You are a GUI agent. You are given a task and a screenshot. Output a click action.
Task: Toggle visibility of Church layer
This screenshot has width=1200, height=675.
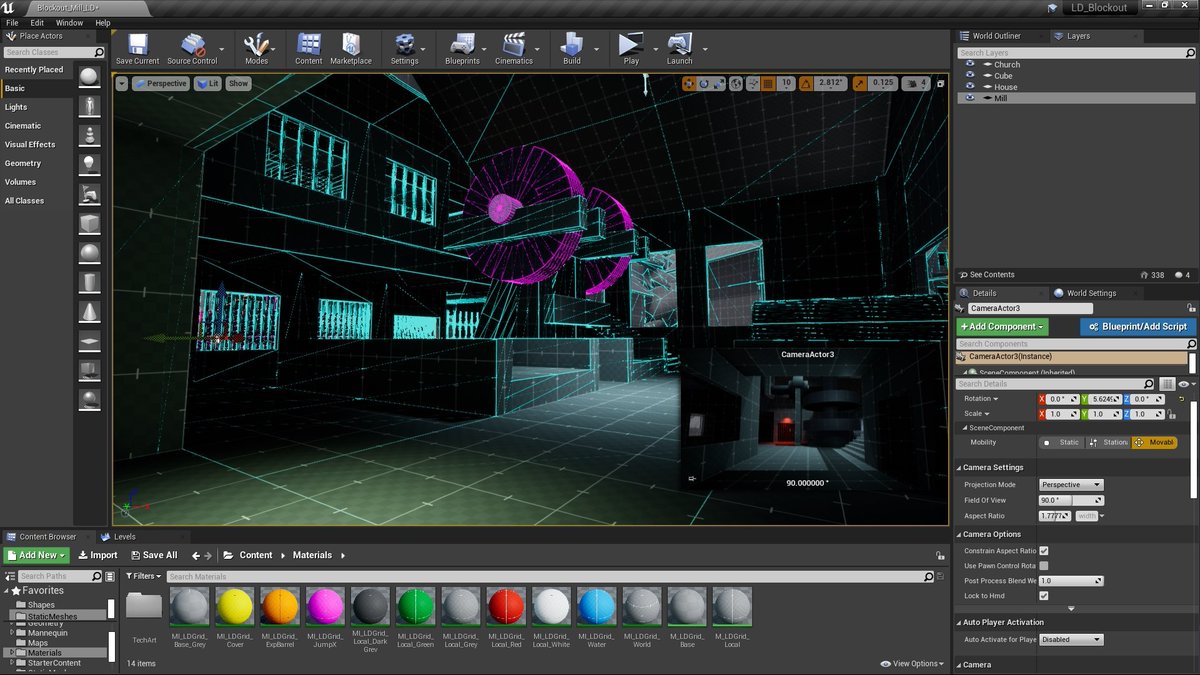pyautogui.click(x=970, y=65)
